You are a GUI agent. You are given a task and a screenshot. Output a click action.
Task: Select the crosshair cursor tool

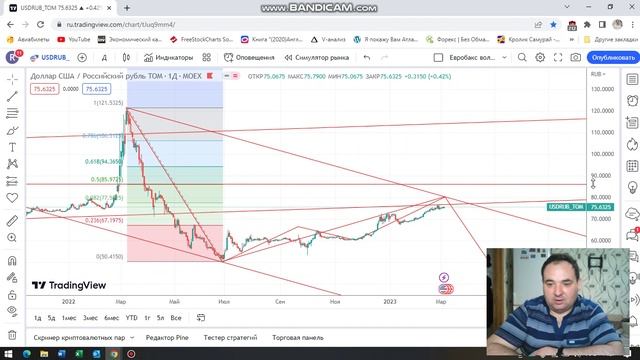12,79
